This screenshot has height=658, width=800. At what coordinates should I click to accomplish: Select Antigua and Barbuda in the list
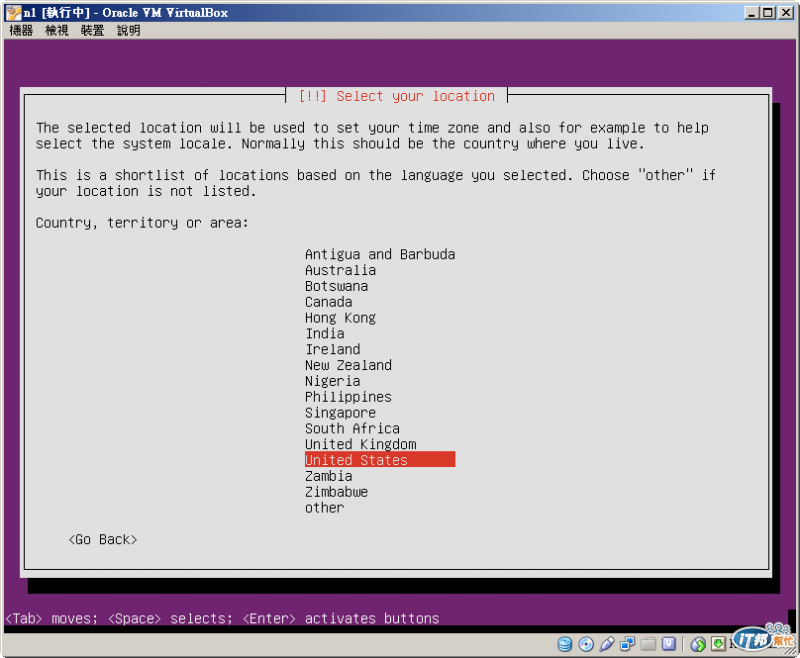coord(380,254)
